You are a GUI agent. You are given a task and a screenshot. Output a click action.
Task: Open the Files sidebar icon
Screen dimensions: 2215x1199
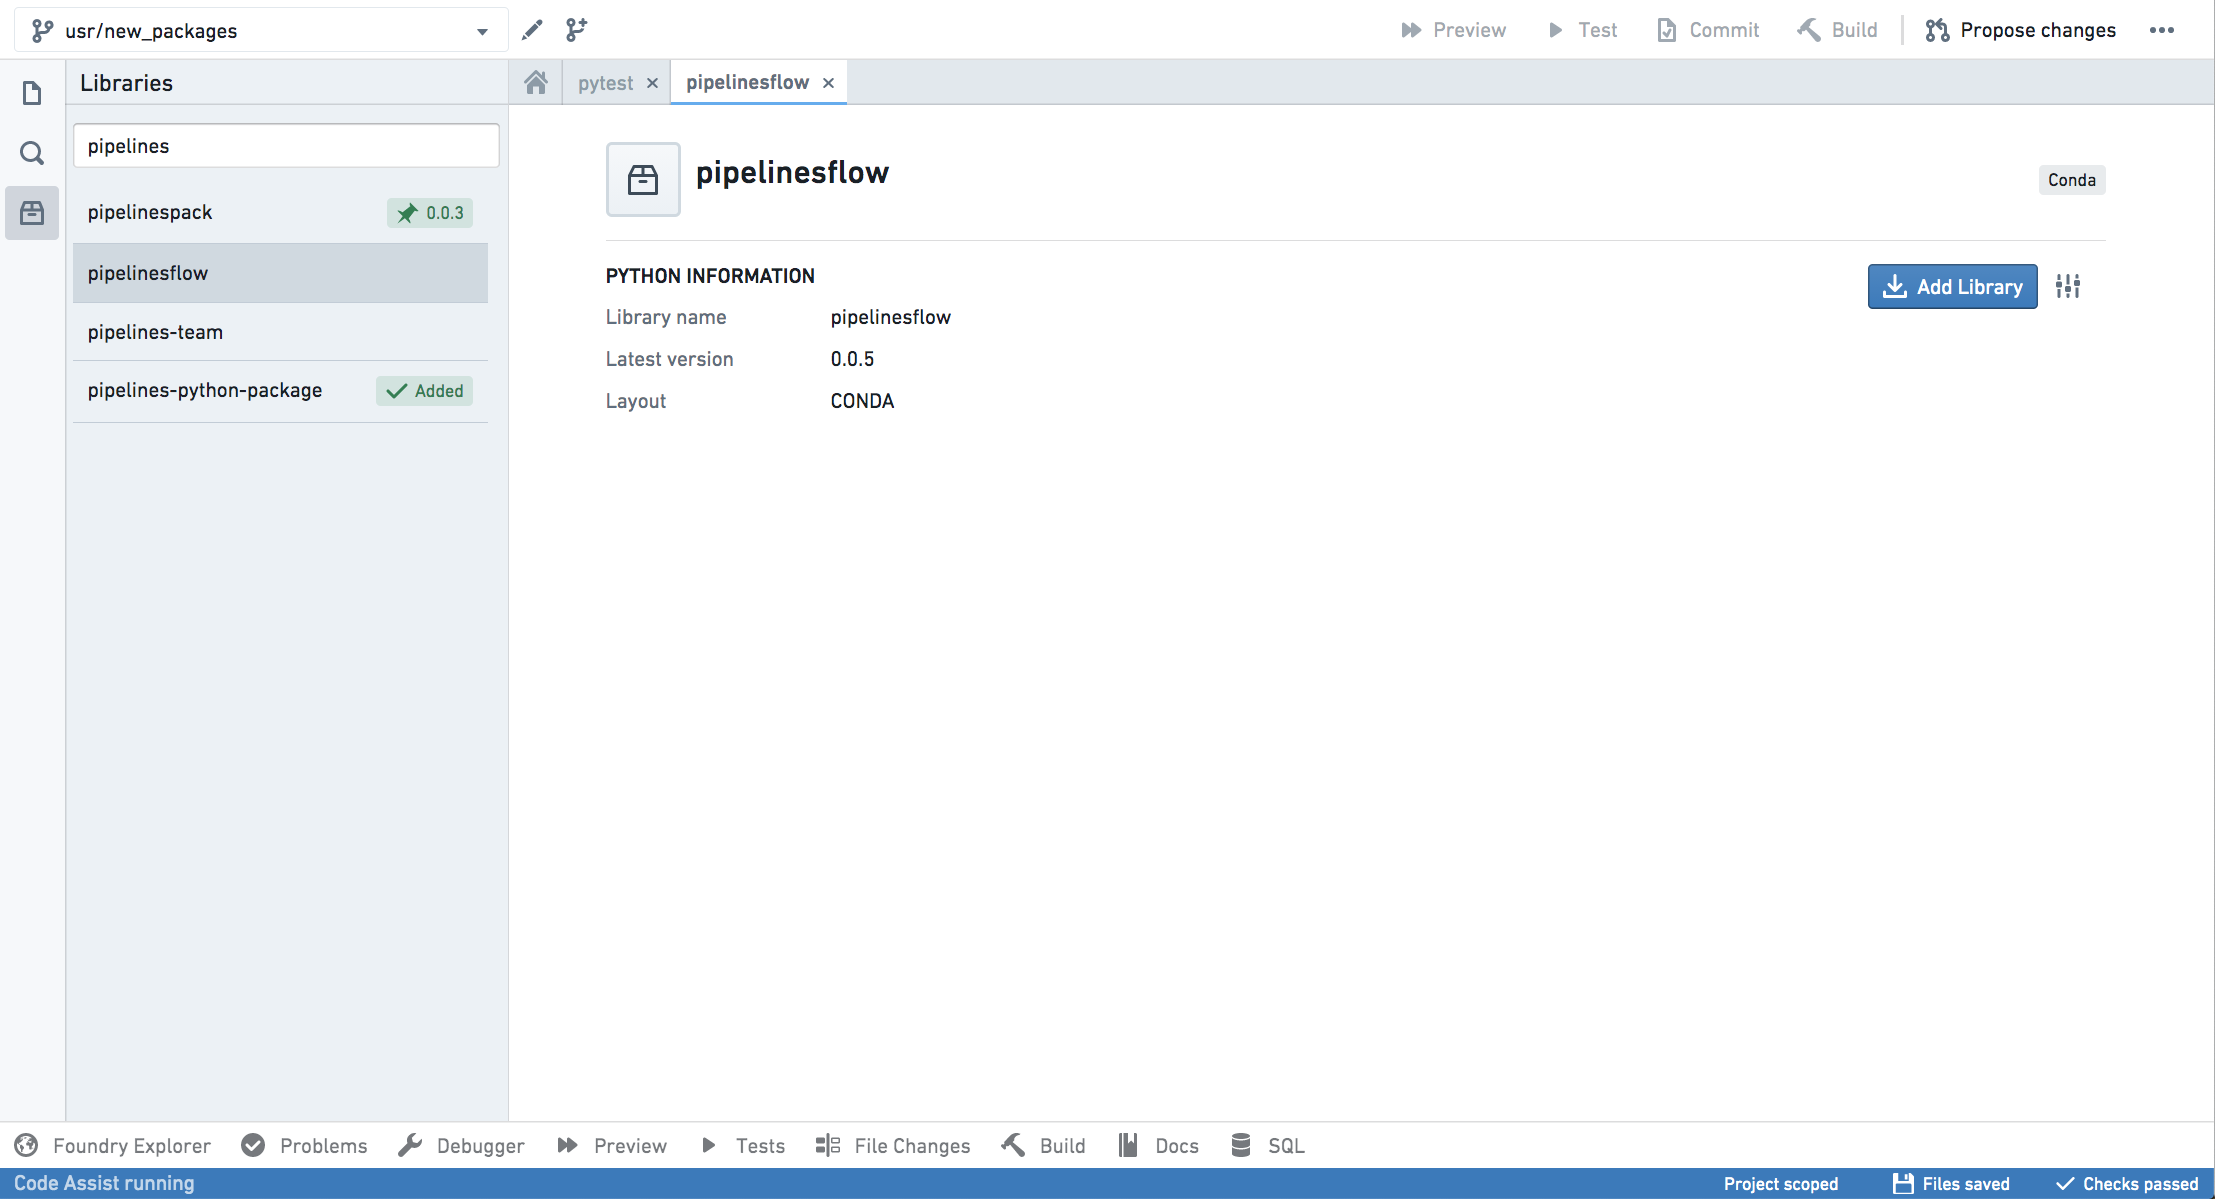pyautogui.click(x=32, y=93)
